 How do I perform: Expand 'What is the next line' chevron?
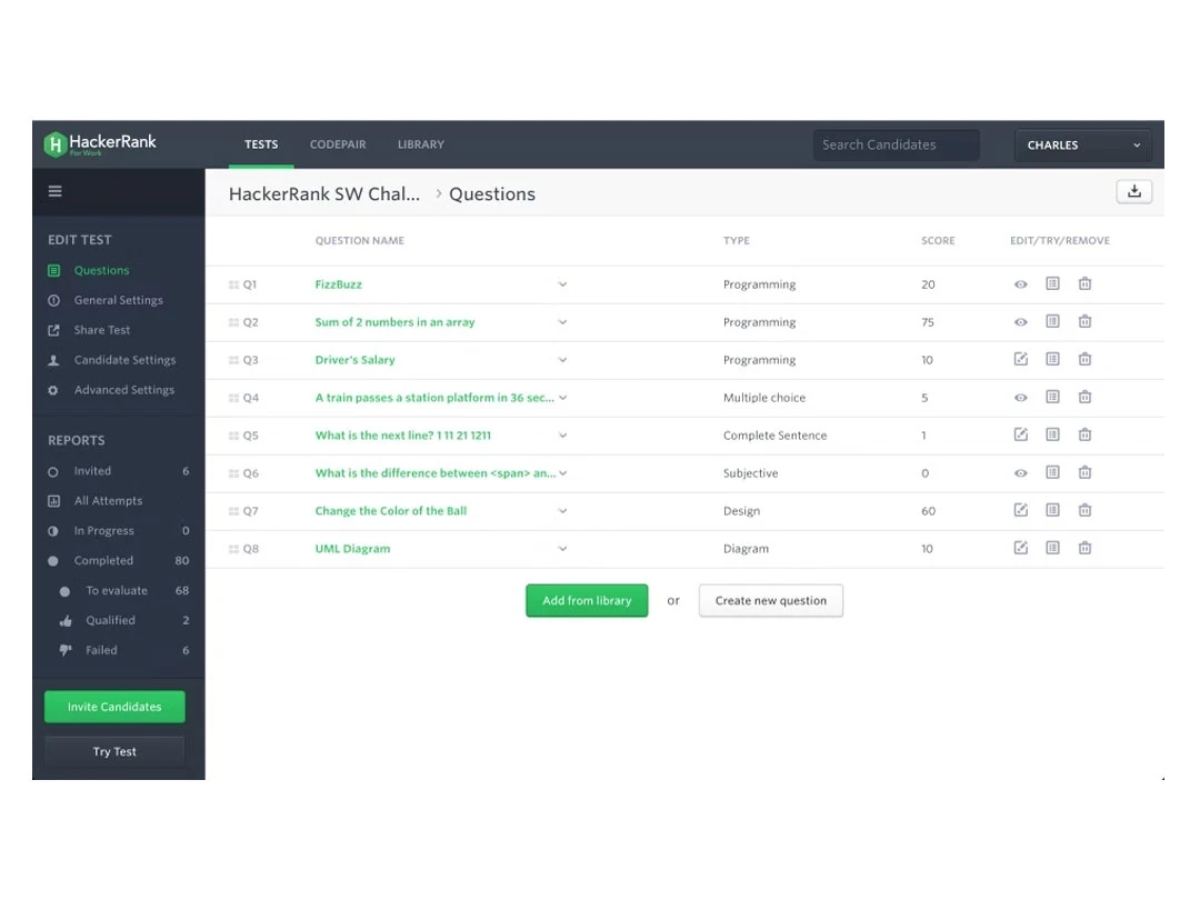point(563,435)
